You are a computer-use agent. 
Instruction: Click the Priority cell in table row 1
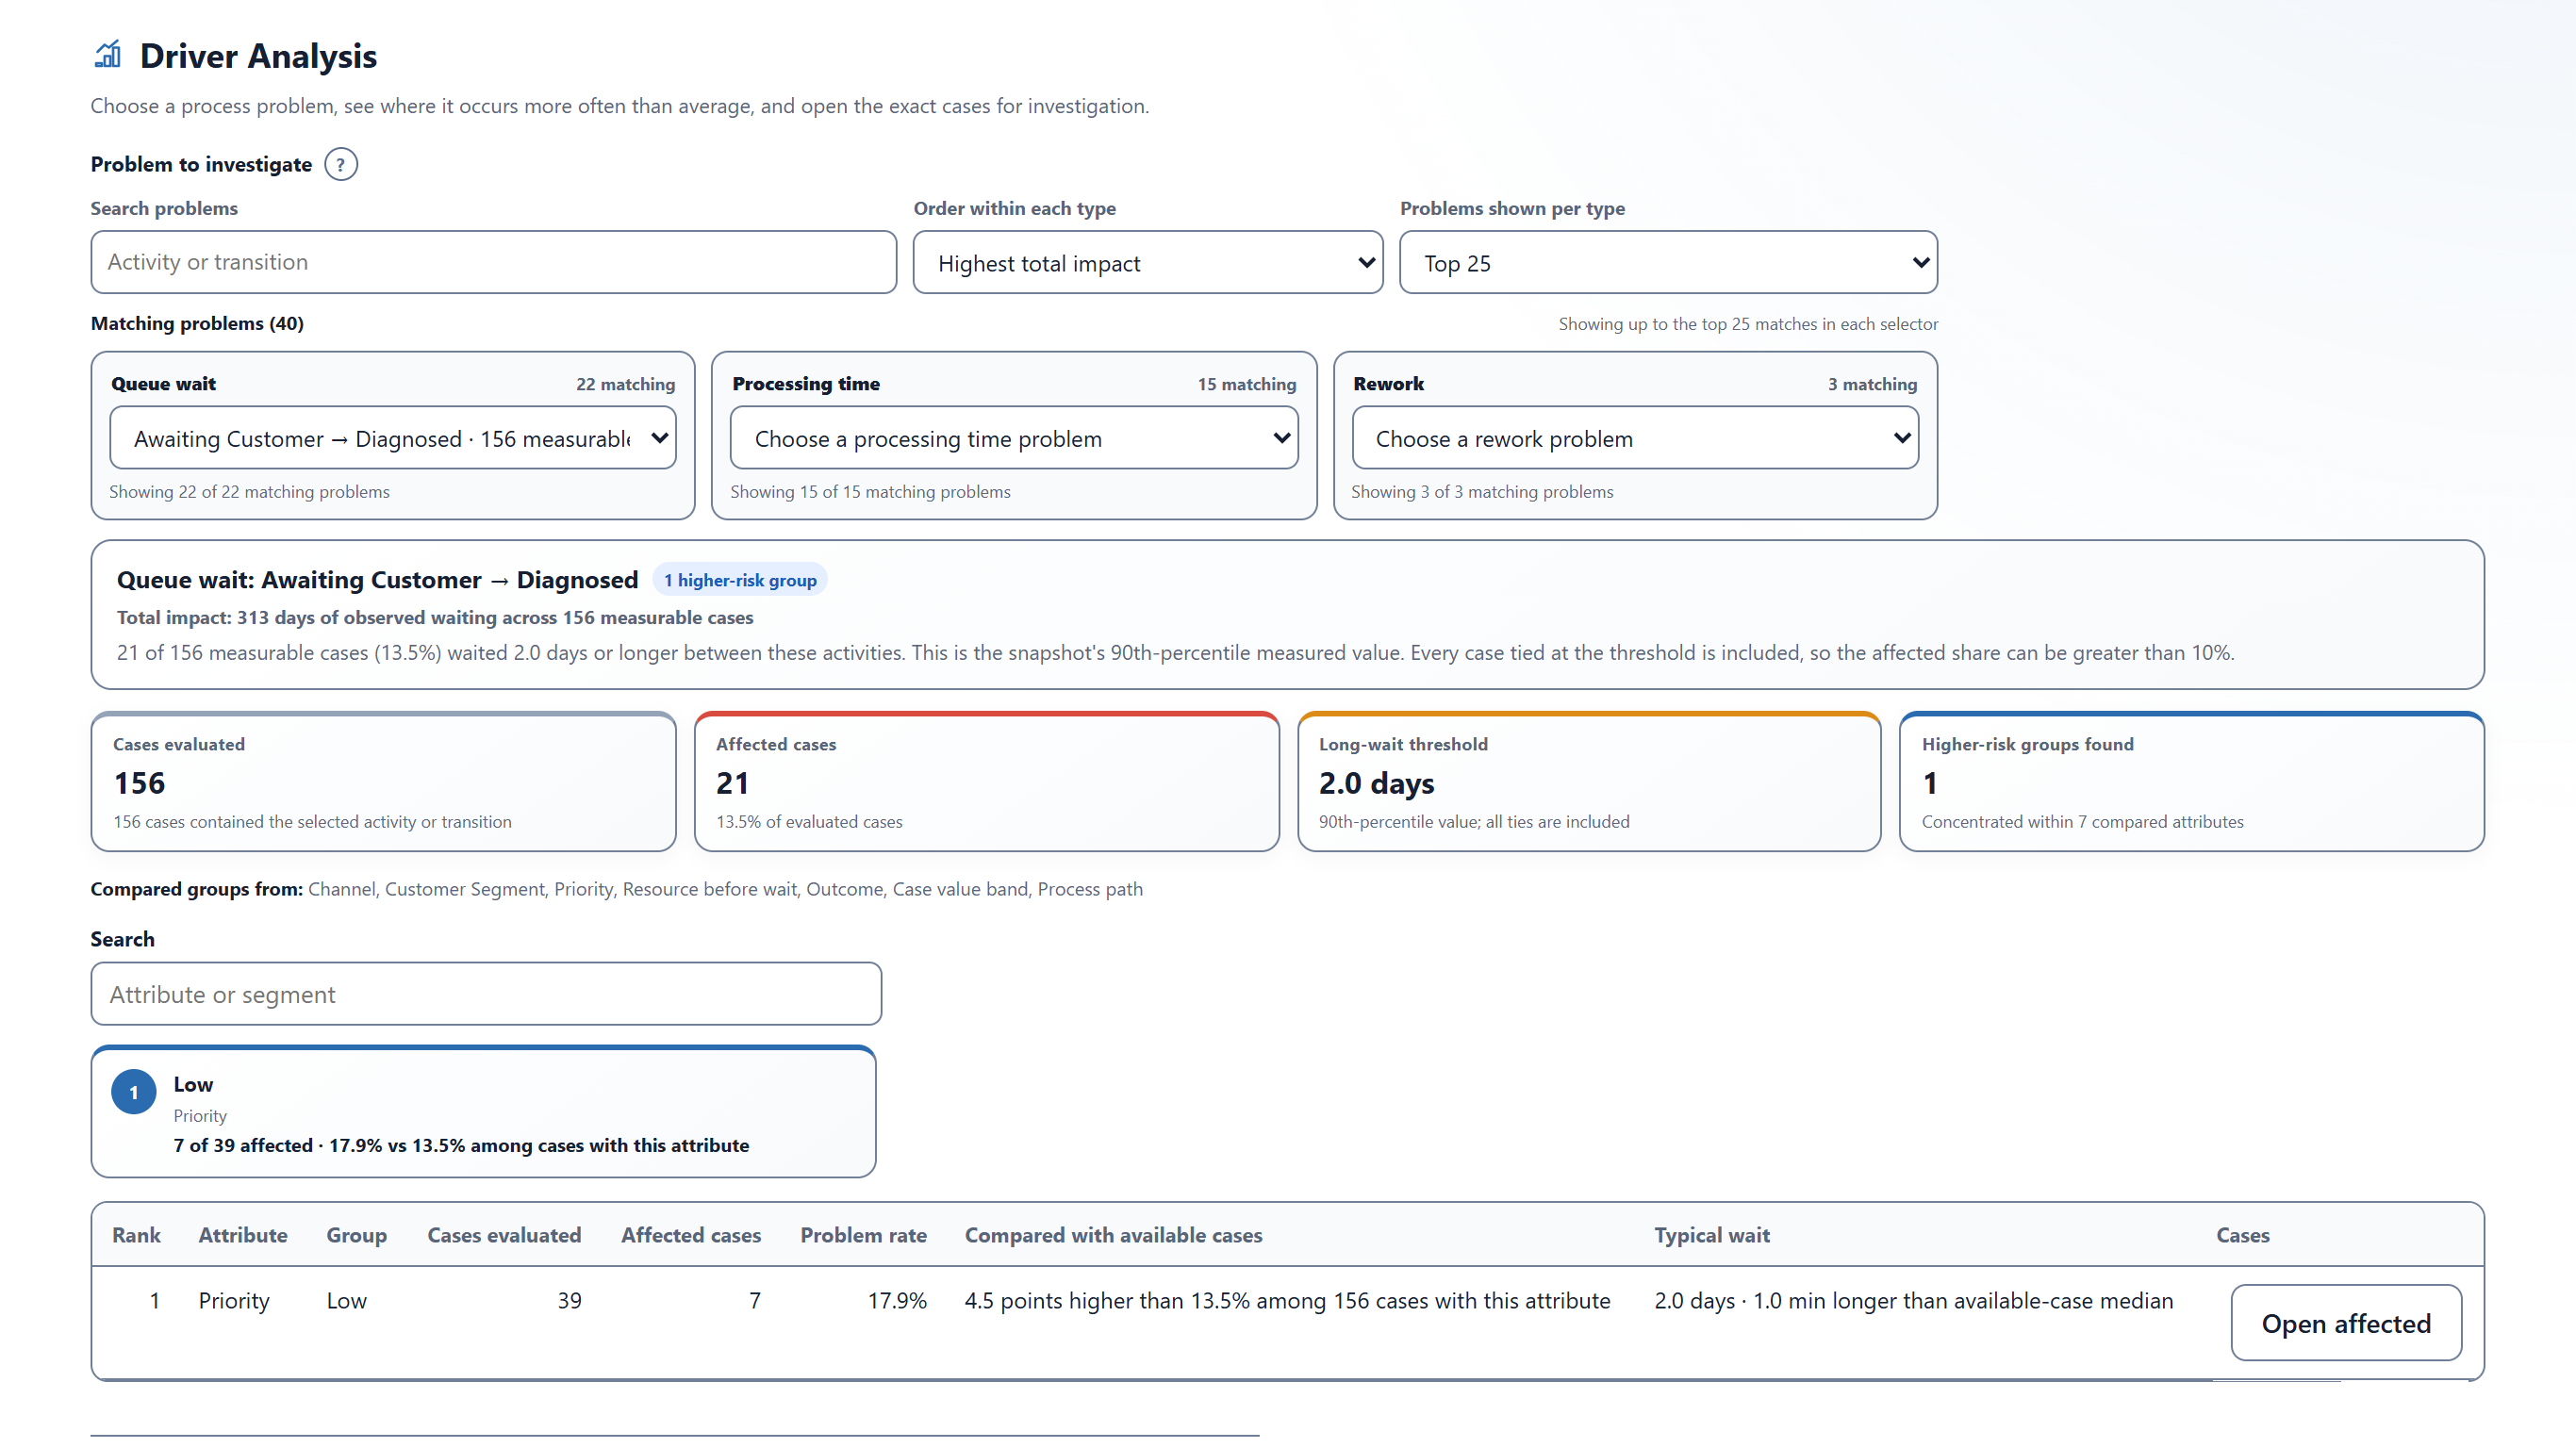coord(234,1300)
